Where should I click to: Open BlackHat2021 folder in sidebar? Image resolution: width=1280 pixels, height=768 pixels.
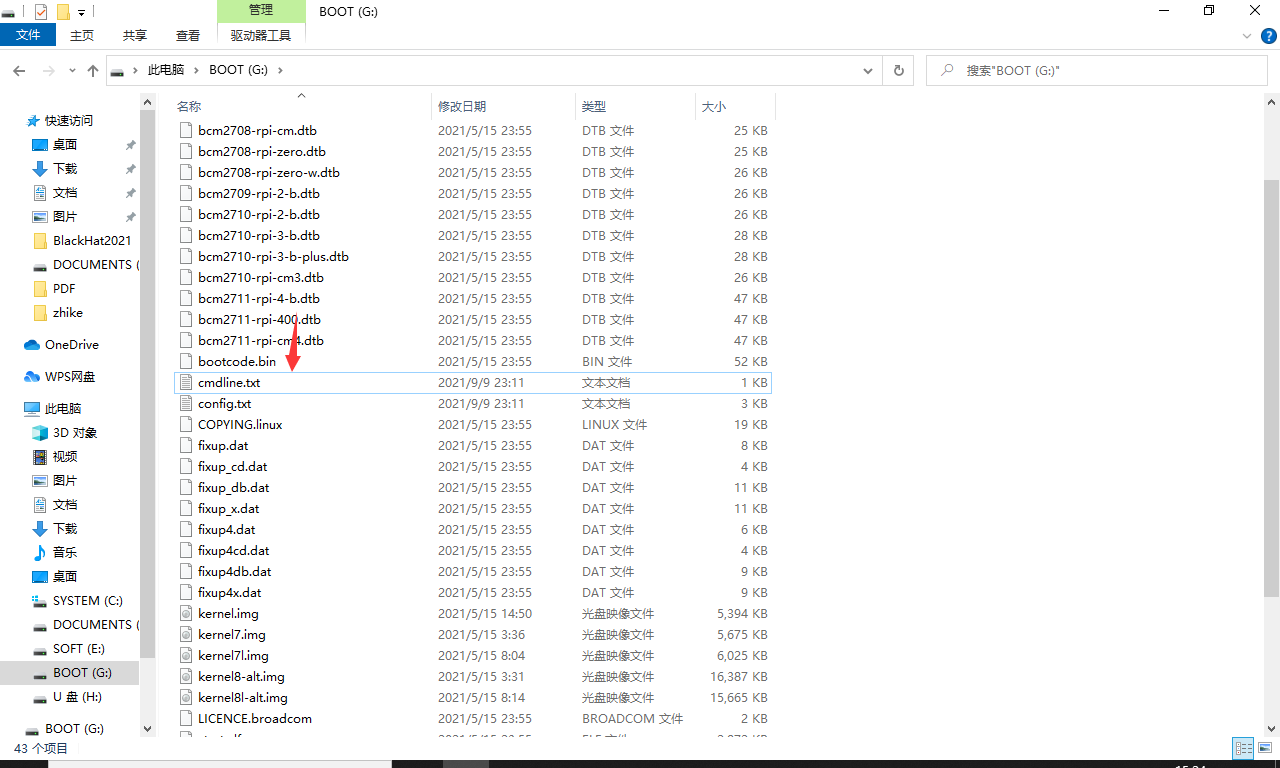click(92, 241)
